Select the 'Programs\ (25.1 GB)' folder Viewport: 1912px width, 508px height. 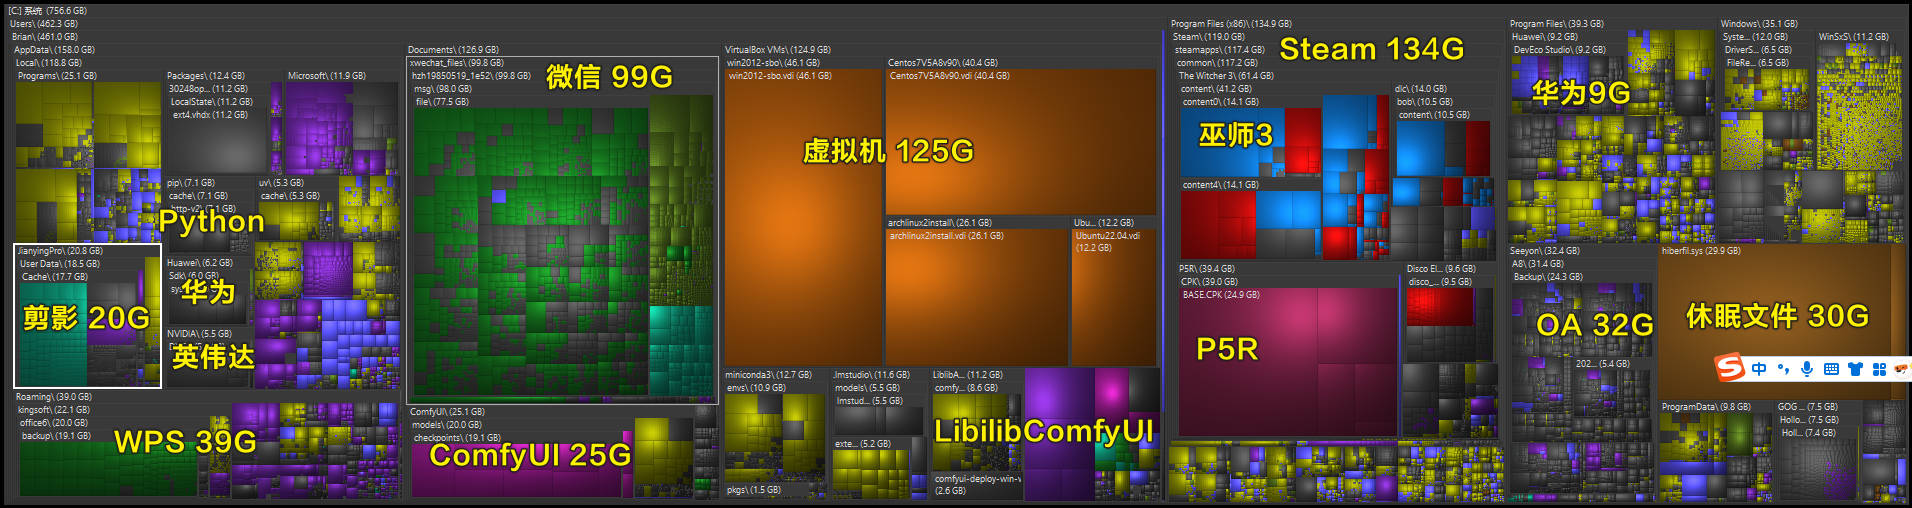pyautogui.click(x=58, y=76)
